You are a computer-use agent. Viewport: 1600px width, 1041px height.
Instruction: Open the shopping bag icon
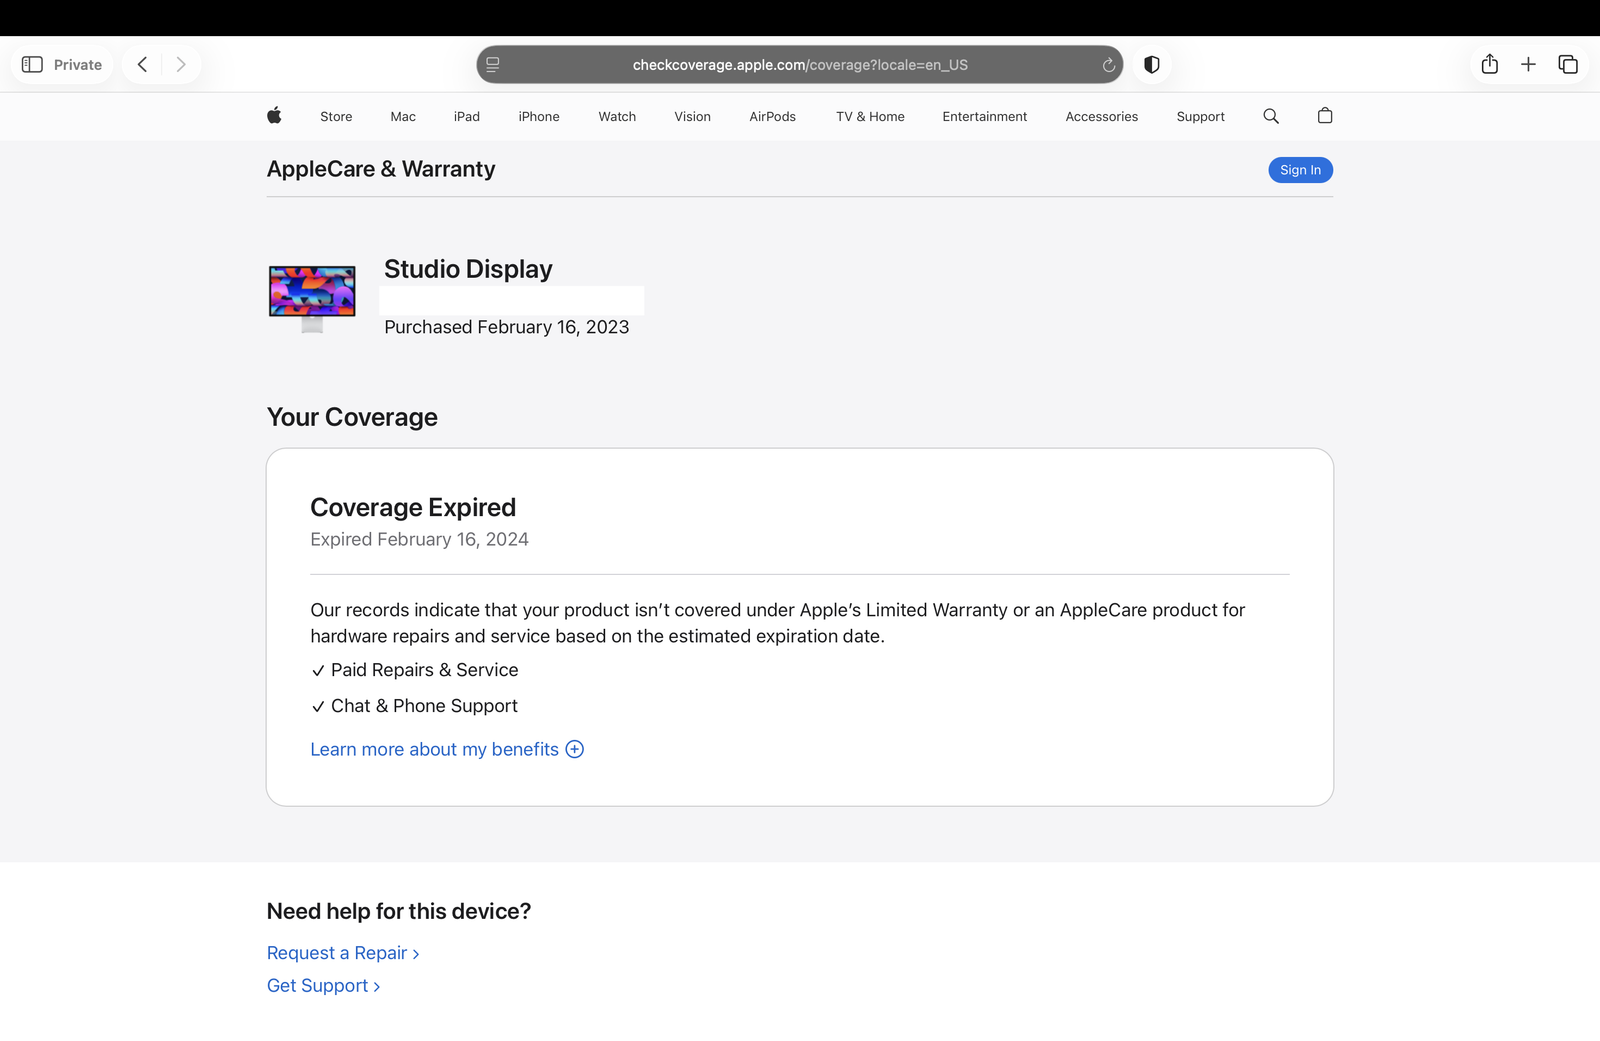[x=1325, y=116]
